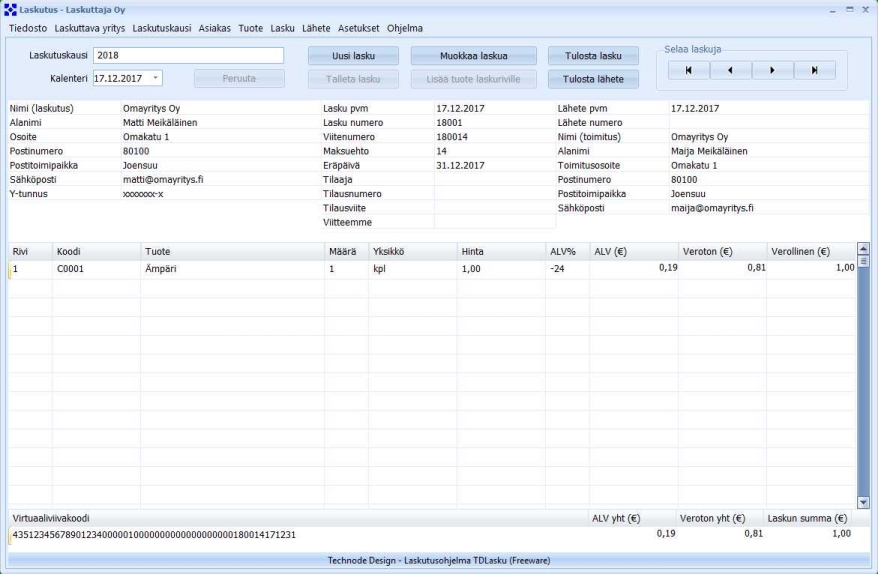Go to the first invoice
Screen dimensions: 878x574
(x=689, y=70)
